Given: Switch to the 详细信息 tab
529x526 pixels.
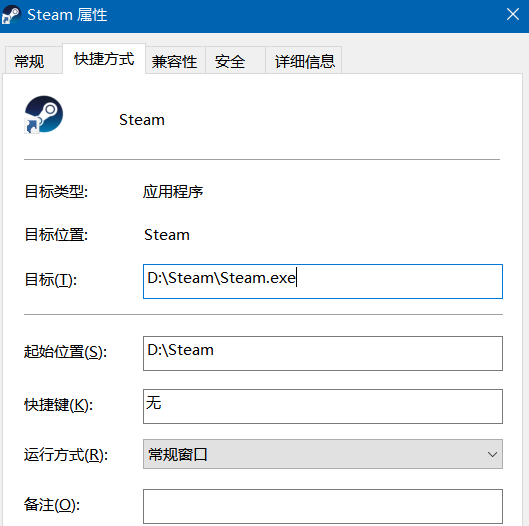Looking at the screenshot, I should pyautogui.click(x=305, y=61).
